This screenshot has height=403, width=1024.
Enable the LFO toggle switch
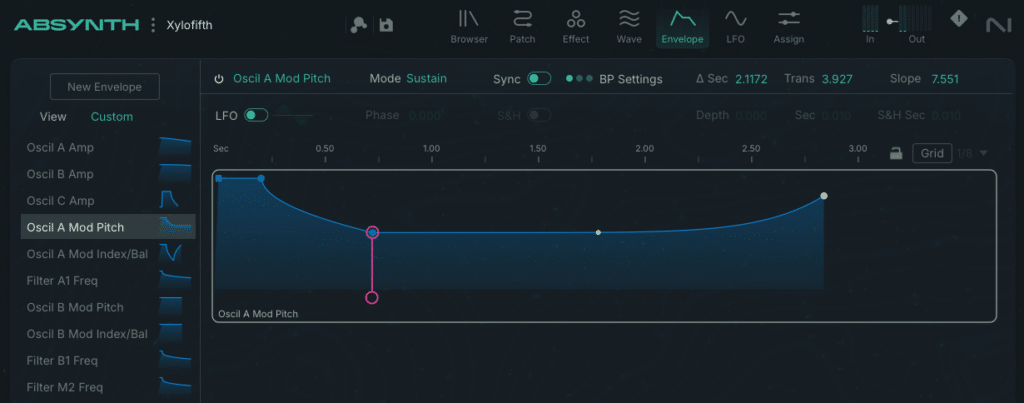(256, 115)
